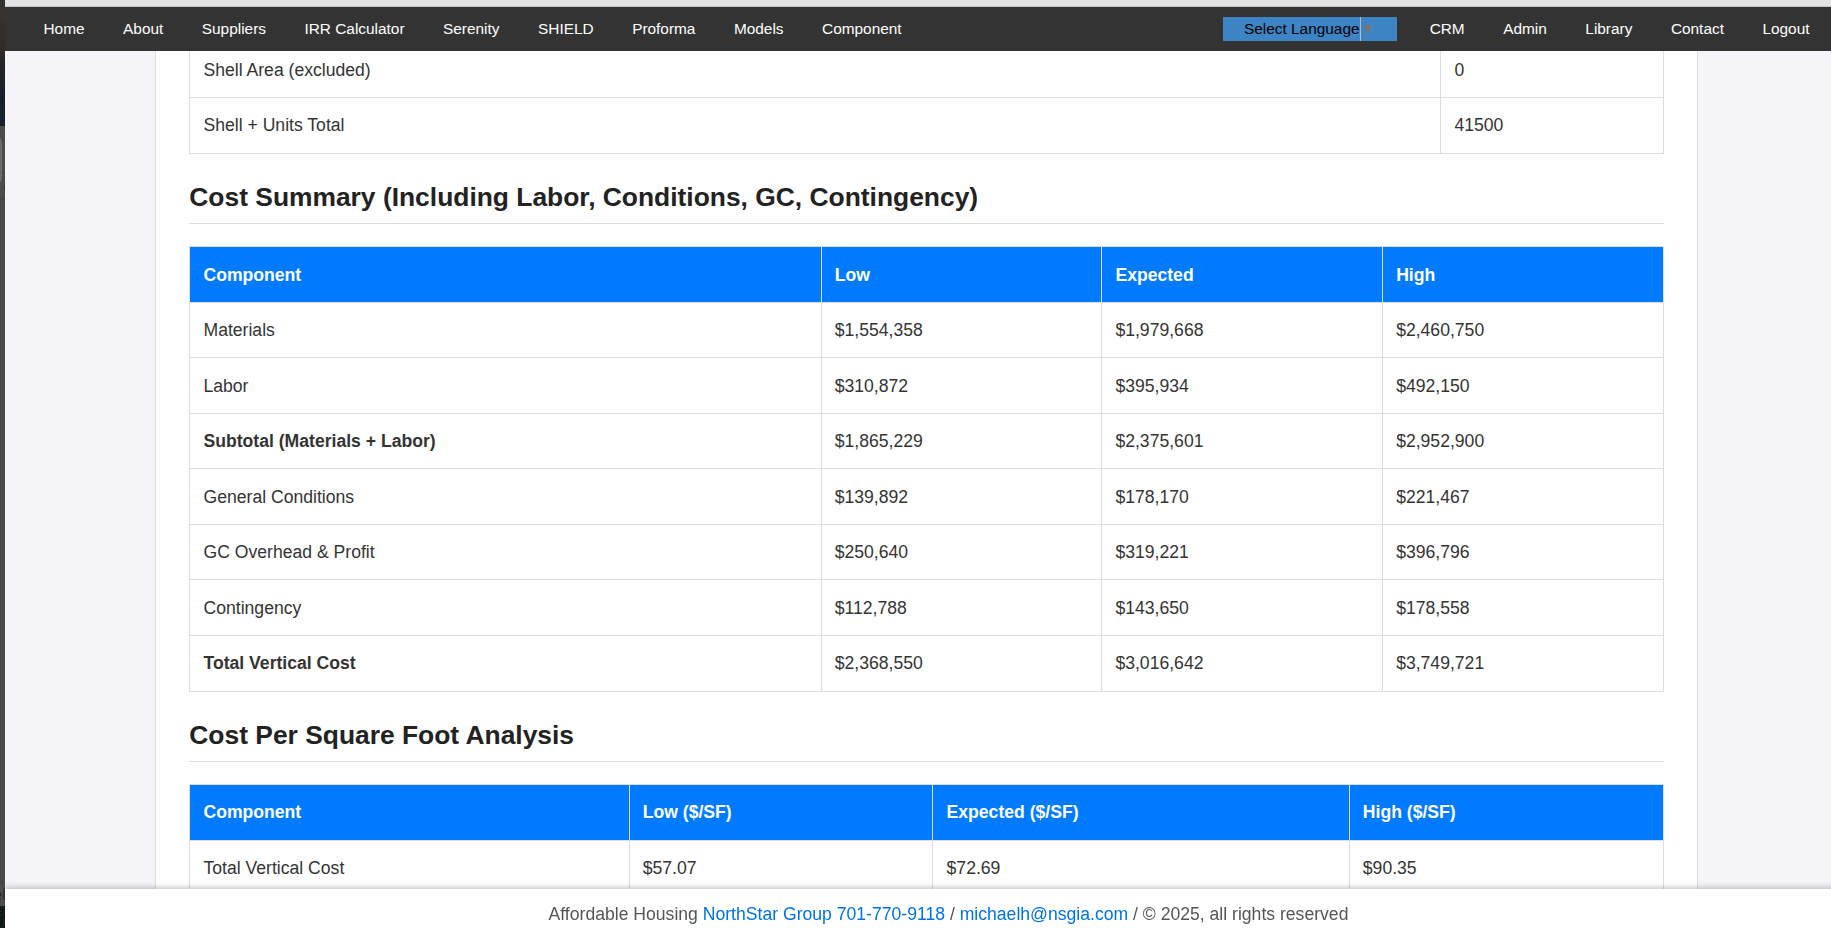Image resolution: width=1831 pixels, height=928 pixels.
Task: View the Models page
Action: pyautogui.click(x=758, y=29)
